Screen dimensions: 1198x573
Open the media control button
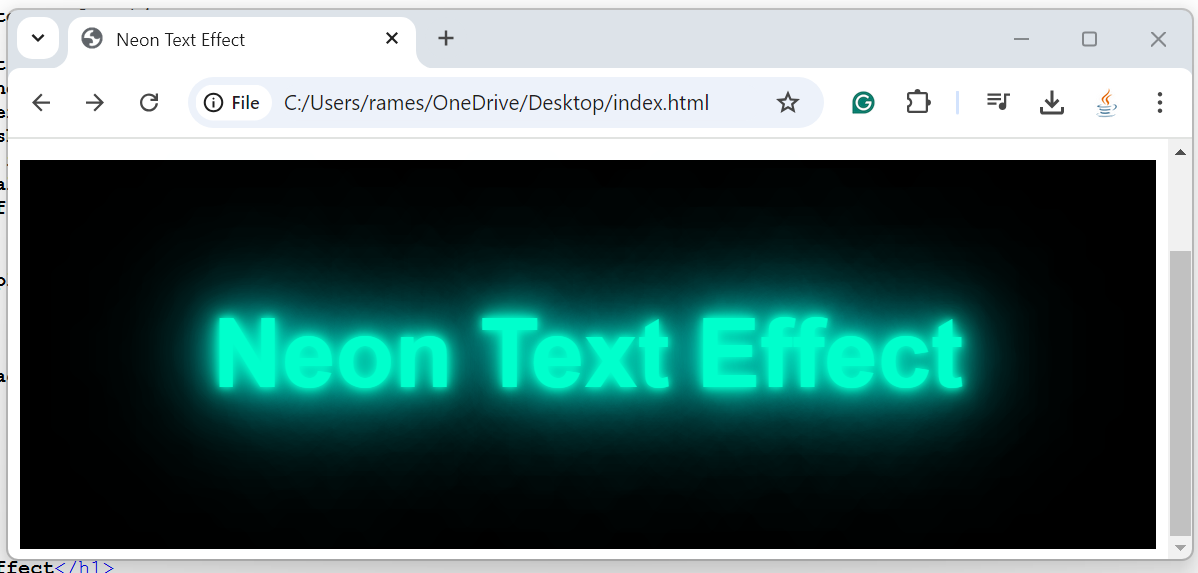tap(998, 102)
